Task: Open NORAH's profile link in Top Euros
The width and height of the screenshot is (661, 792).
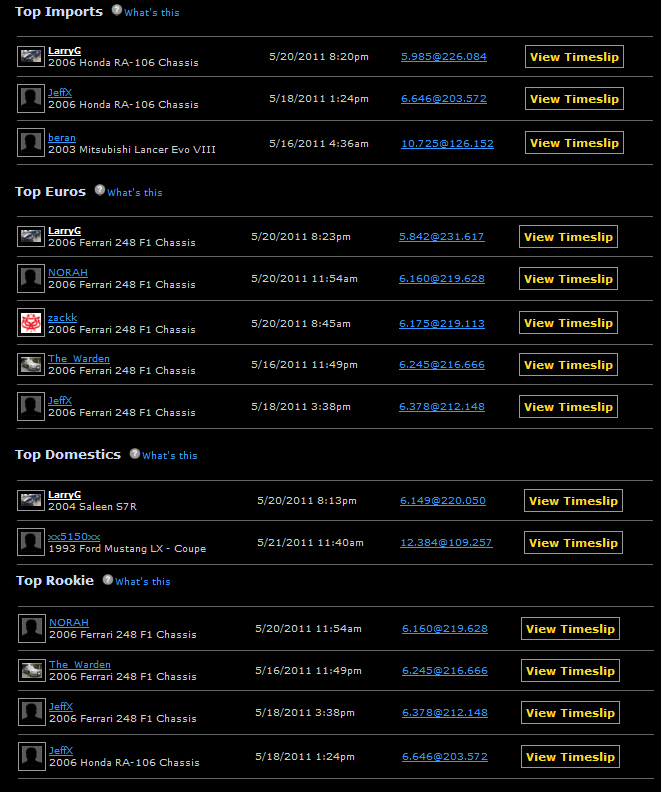Action: [67, 273]
